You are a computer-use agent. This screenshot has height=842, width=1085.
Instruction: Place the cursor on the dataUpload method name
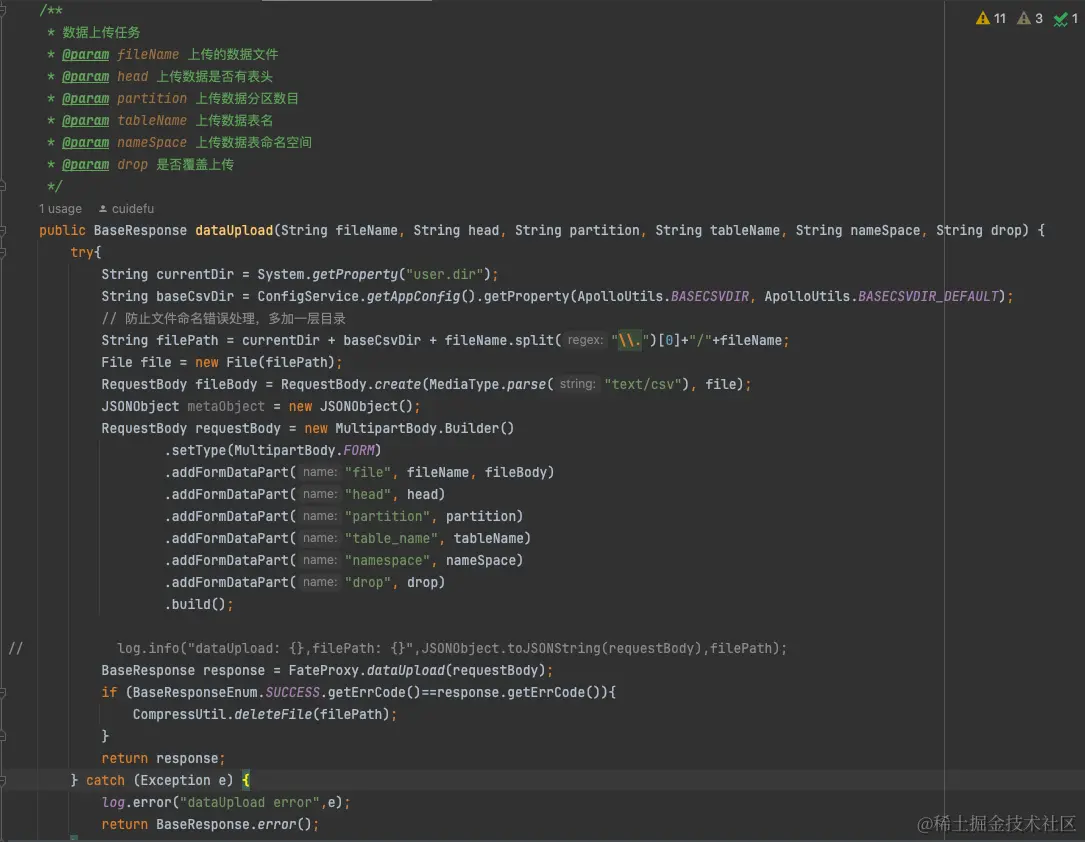pyautogui.click(x=234, y=230)
